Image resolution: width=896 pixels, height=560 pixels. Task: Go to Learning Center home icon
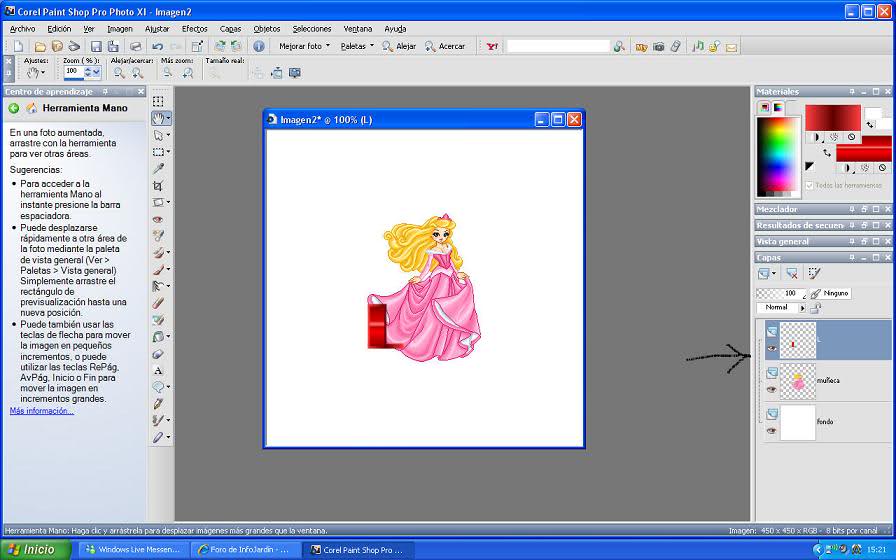click(x=32, y=108)
